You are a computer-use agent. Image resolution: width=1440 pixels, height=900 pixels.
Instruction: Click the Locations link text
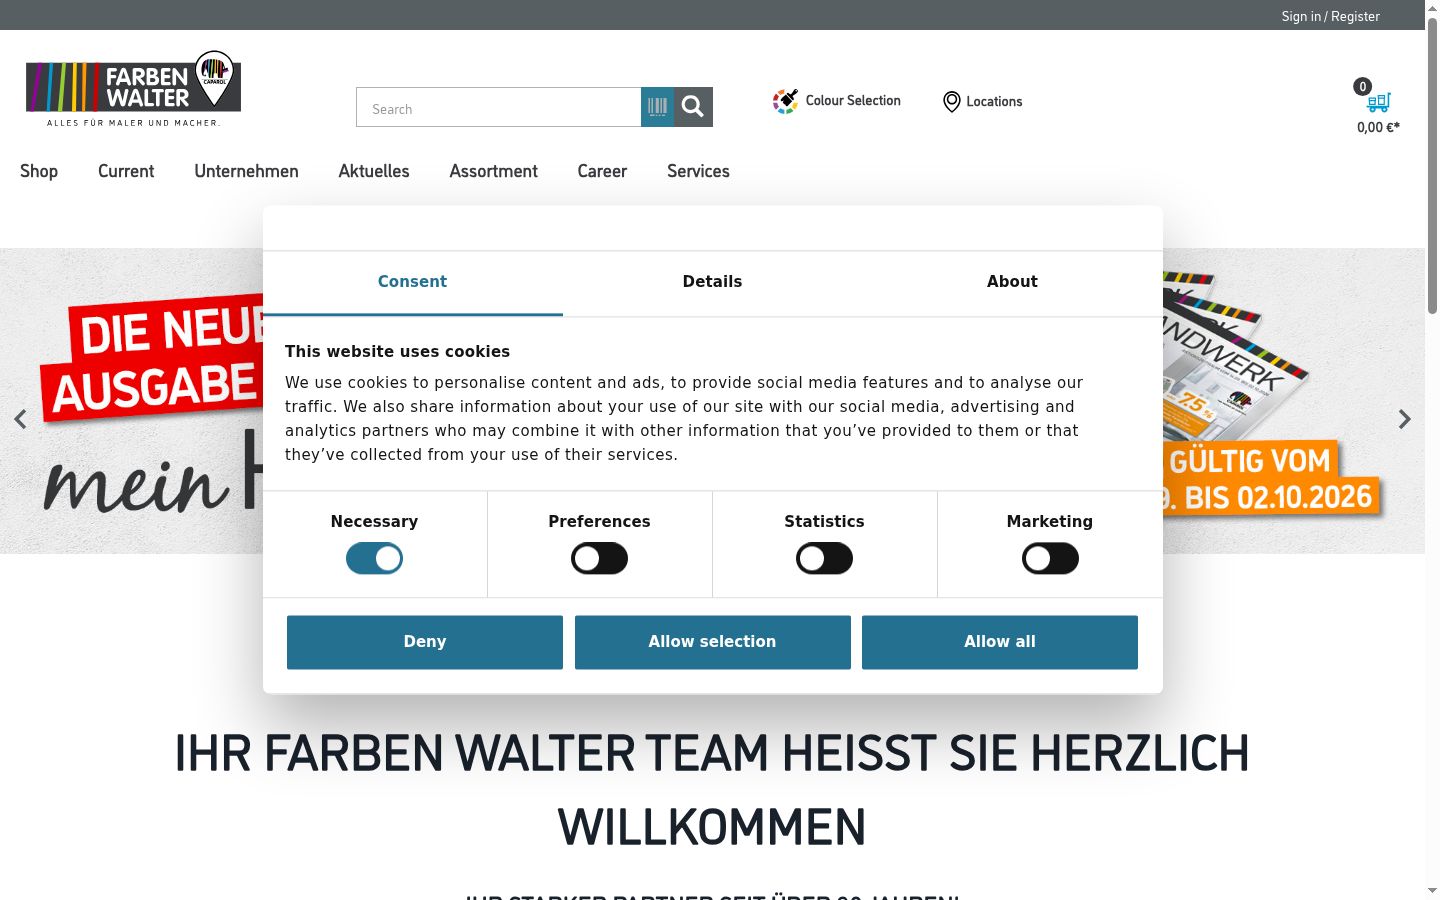(x=994, y=102)
